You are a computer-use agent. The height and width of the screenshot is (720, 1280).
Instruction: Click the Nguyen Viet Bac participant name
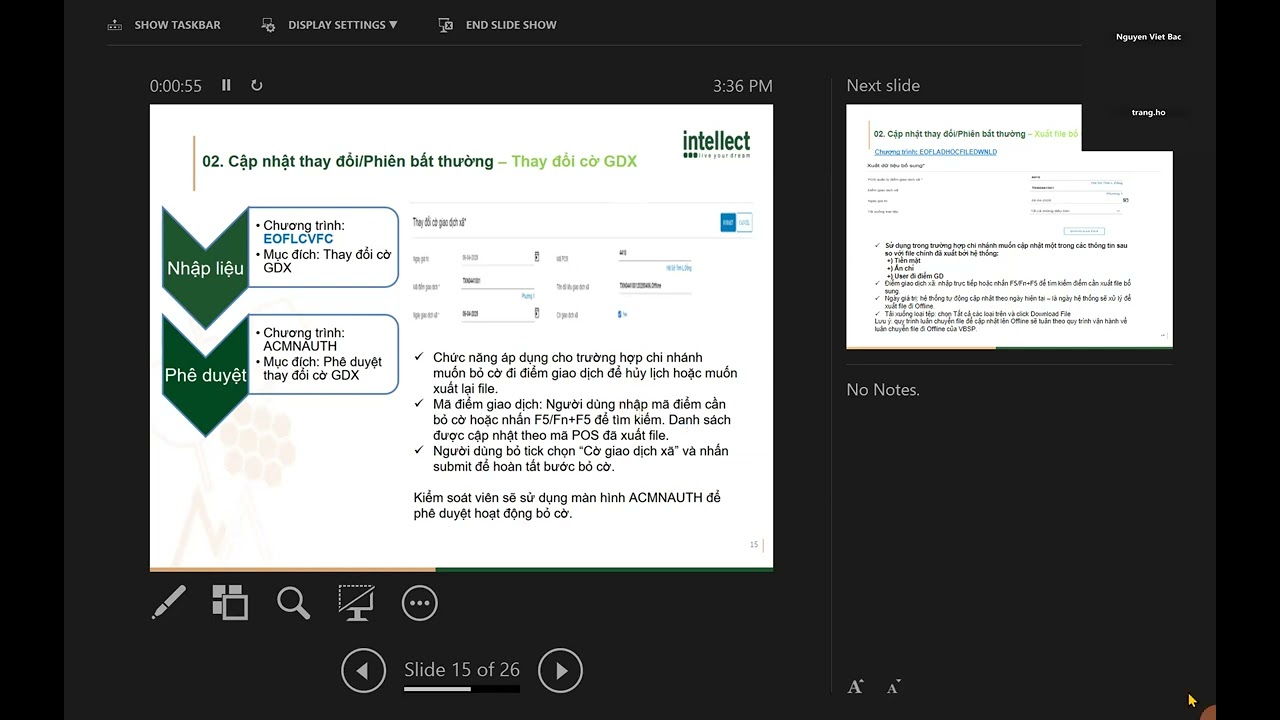(x=1149, y=37)
